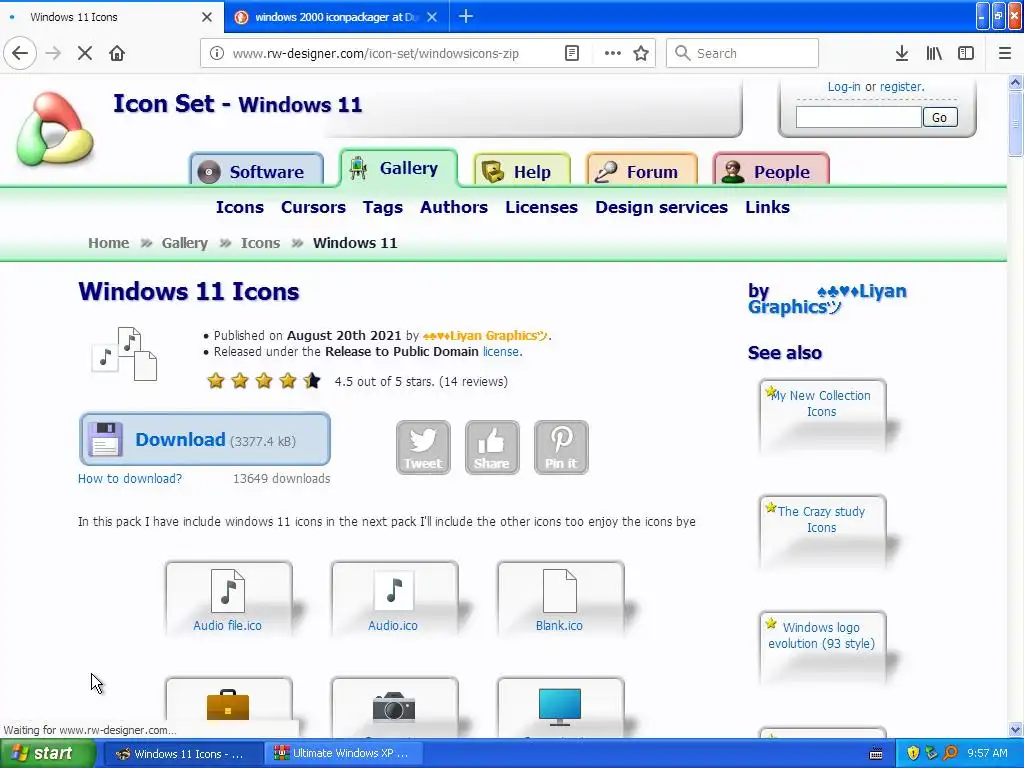Open the Audio.ico icon
The height and width of the screenshot is (768, 1024).
pyautogui.click(x=394, y=599)
